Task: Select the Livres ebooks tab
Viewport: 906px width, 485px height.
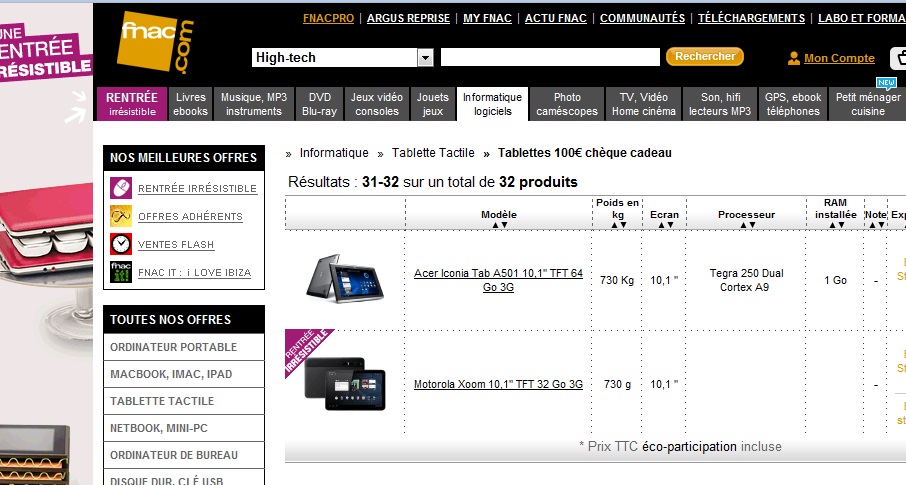Action: pyautogui.click(x=191, y=104)
